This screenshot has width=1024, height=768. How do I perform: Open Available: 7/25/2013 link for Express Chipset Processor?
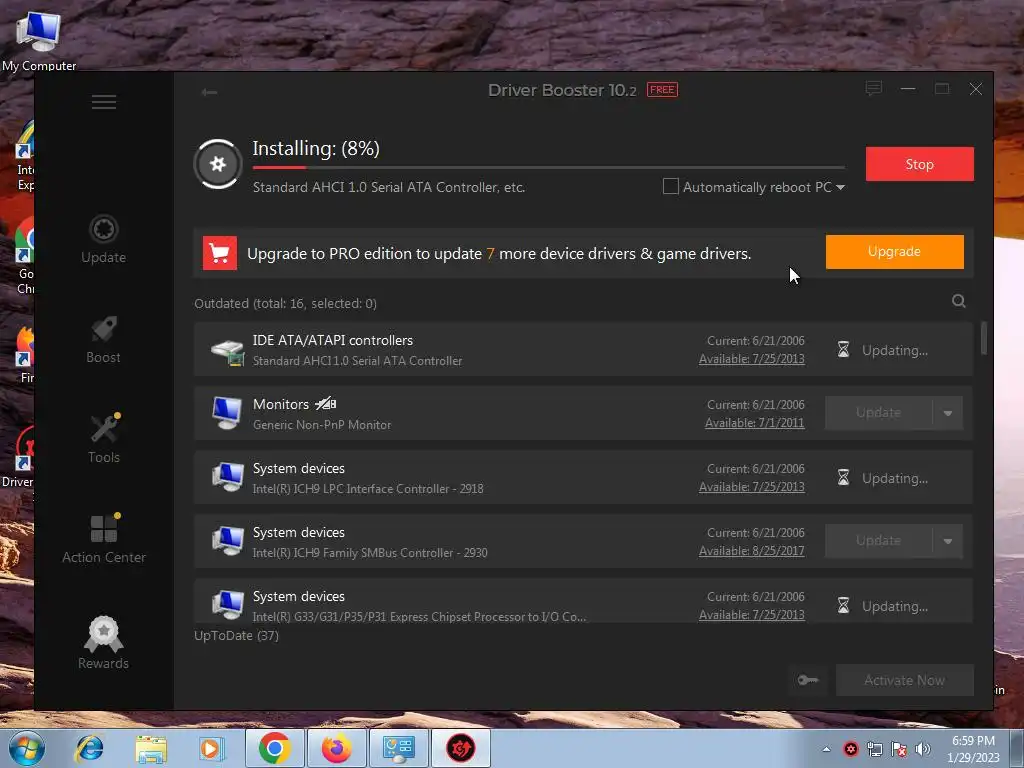[x=751, y=615]
